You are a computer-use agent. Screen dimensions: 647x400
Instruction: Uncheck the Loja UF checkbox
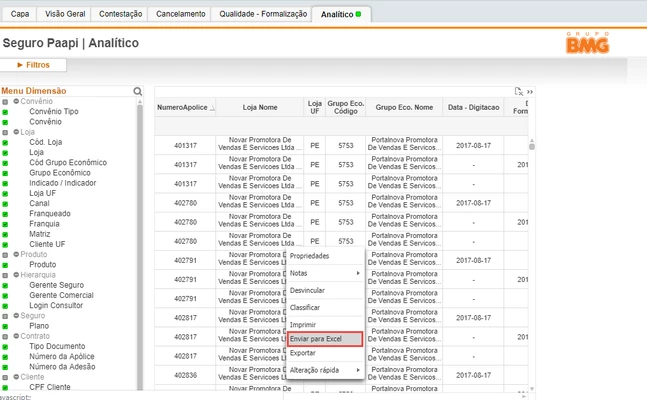click(5, 194)
